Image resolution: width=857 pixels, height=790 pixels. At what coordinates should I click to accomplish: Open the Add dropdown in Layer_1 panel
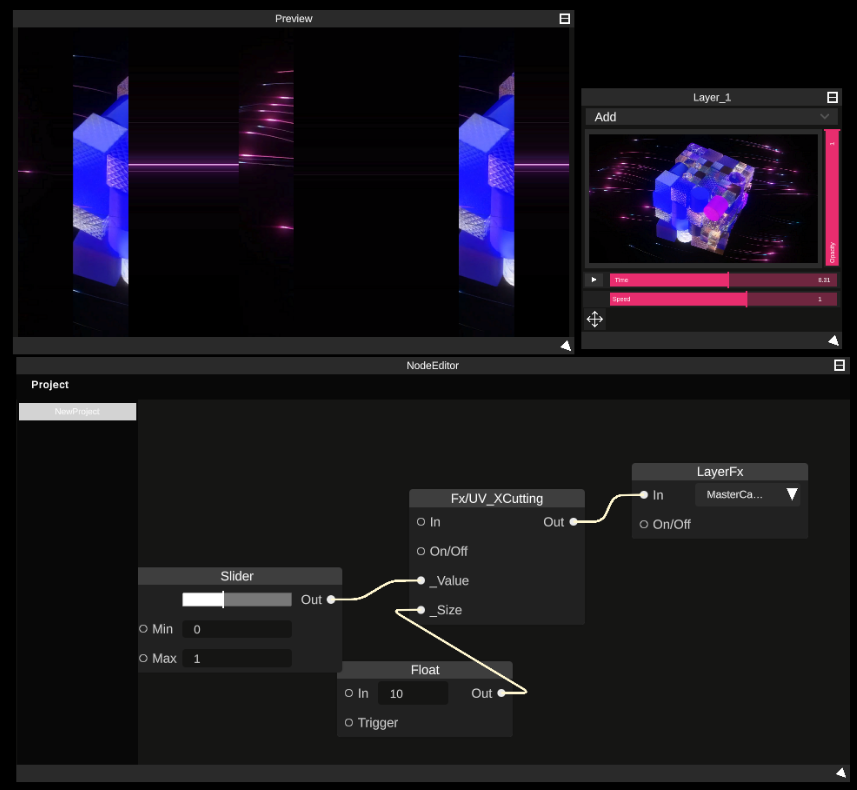(712, 117)
